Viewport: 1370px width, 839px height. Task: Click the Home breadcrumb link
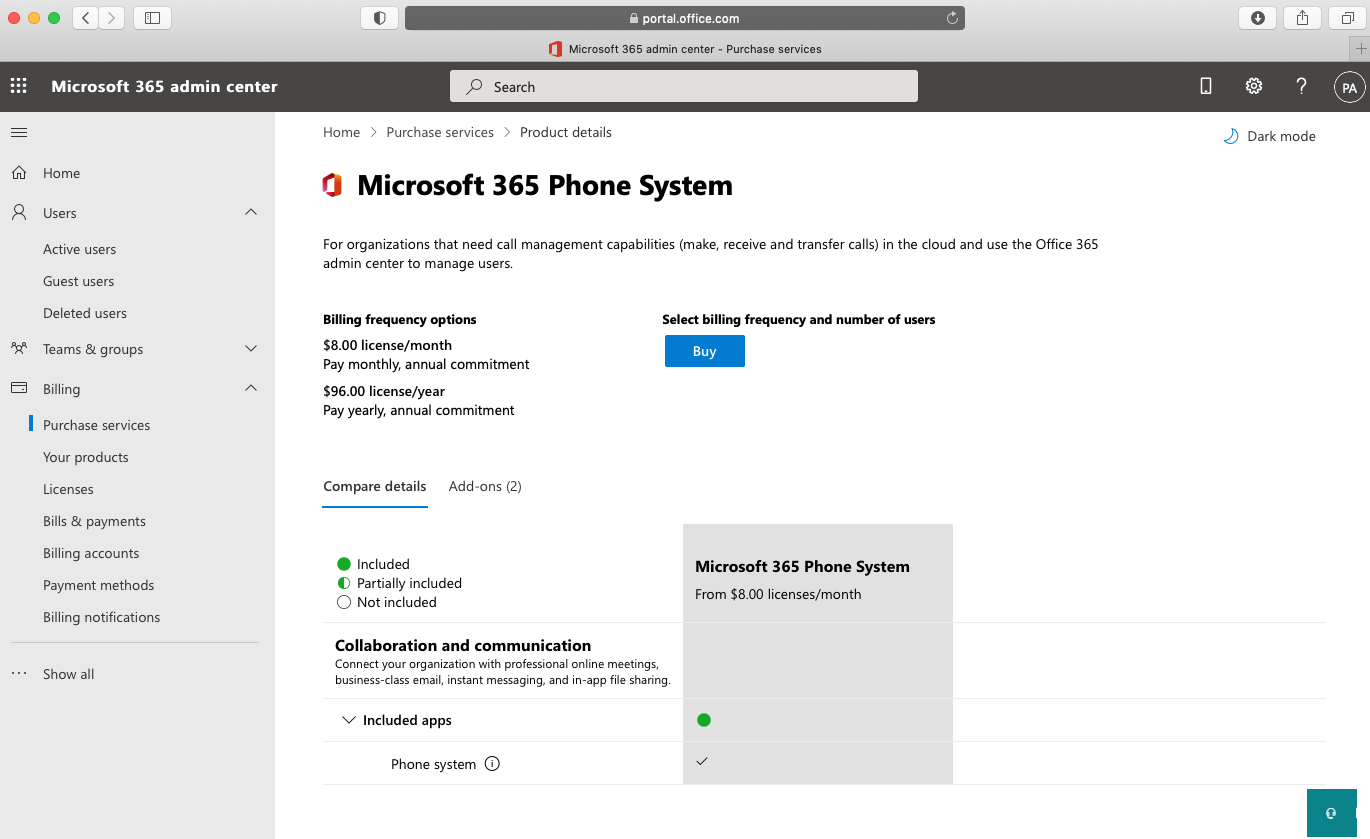[341, 132]
